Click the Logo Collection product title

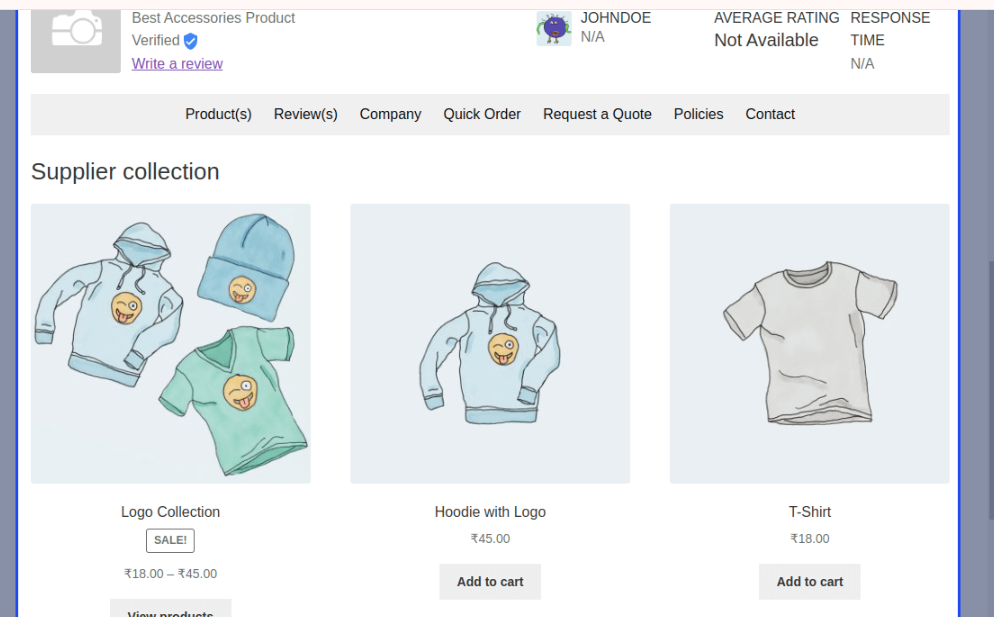(x=171, y=512)
